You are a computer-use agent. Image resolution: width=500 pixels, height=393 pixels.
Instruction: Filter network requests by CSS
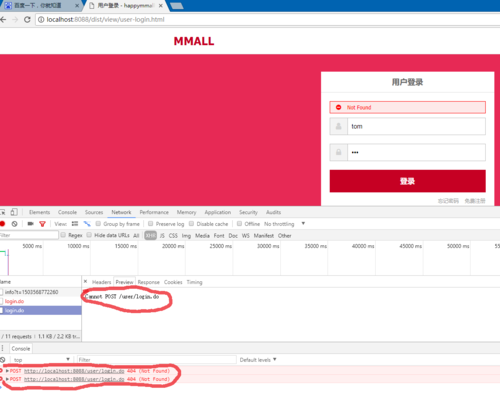click(x=173, y=235)
